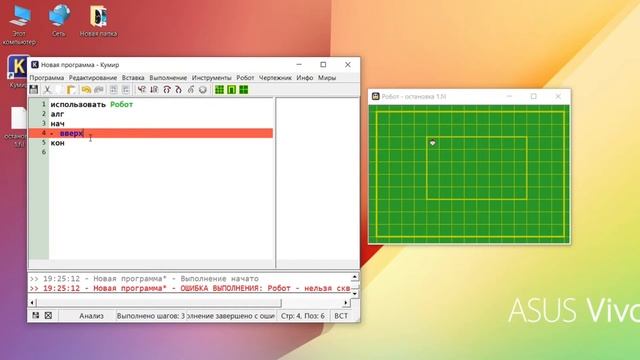Click the ВСТ insert mode indicator
Viewport: 640px width, 360px height.
341,316
